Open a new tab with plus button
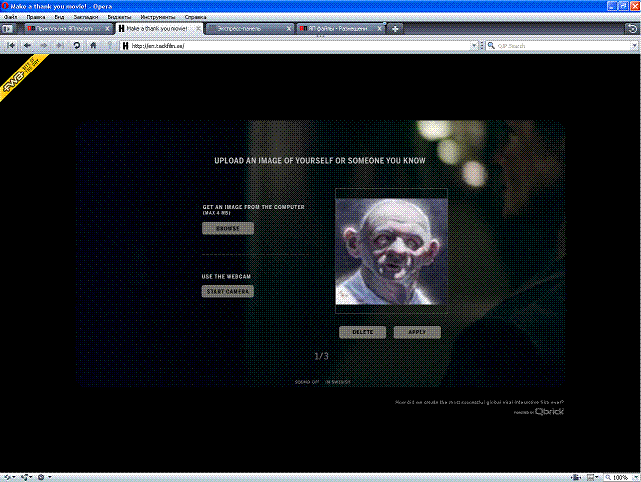The width and height of the screenshot is (641, 482). click(396, 29)
